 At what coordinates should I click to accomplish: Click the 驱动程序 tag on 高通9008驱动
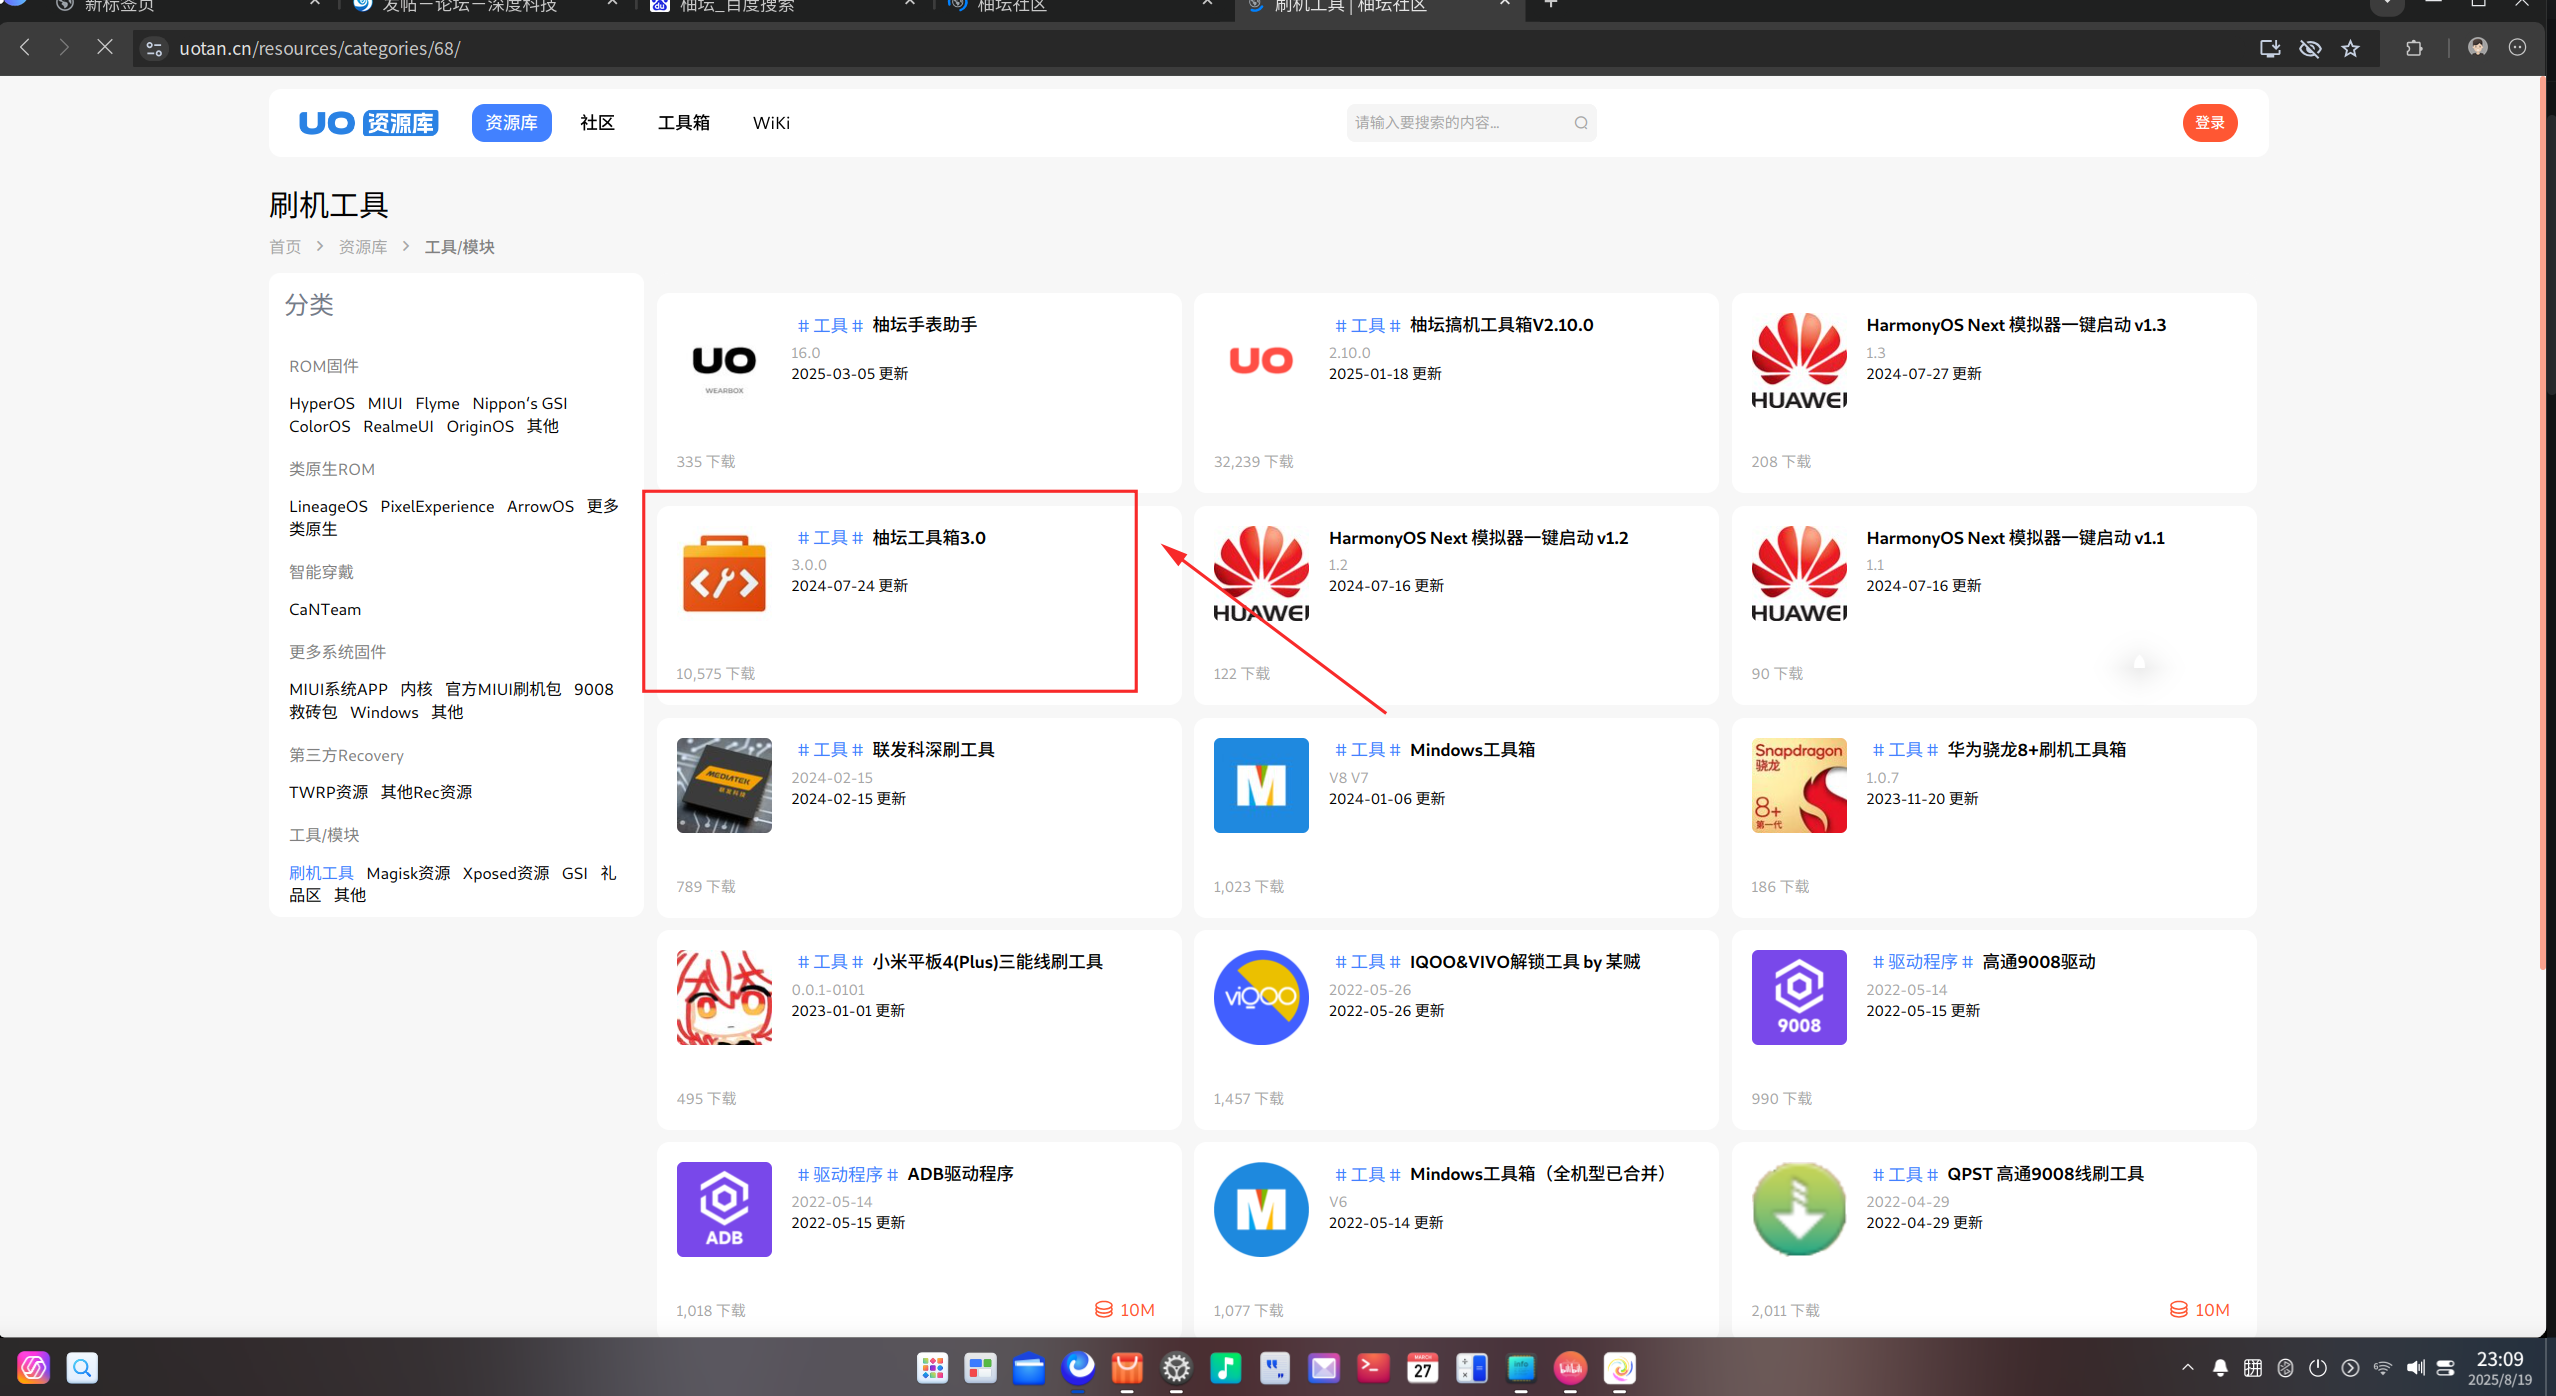(1922, 962)
